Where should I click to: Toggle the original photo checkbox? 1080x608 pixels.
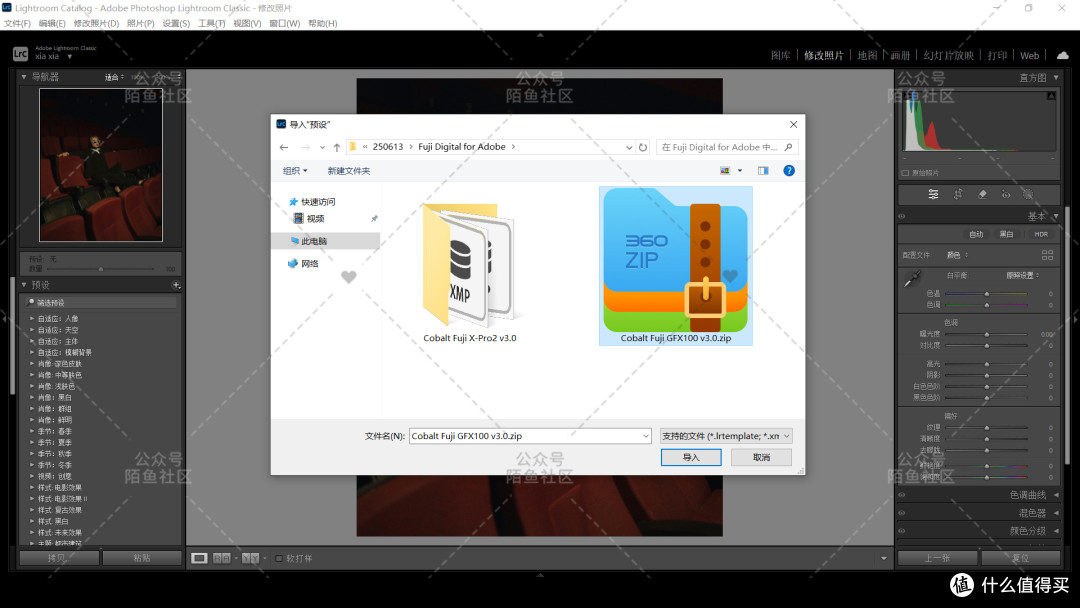(905, 173)
